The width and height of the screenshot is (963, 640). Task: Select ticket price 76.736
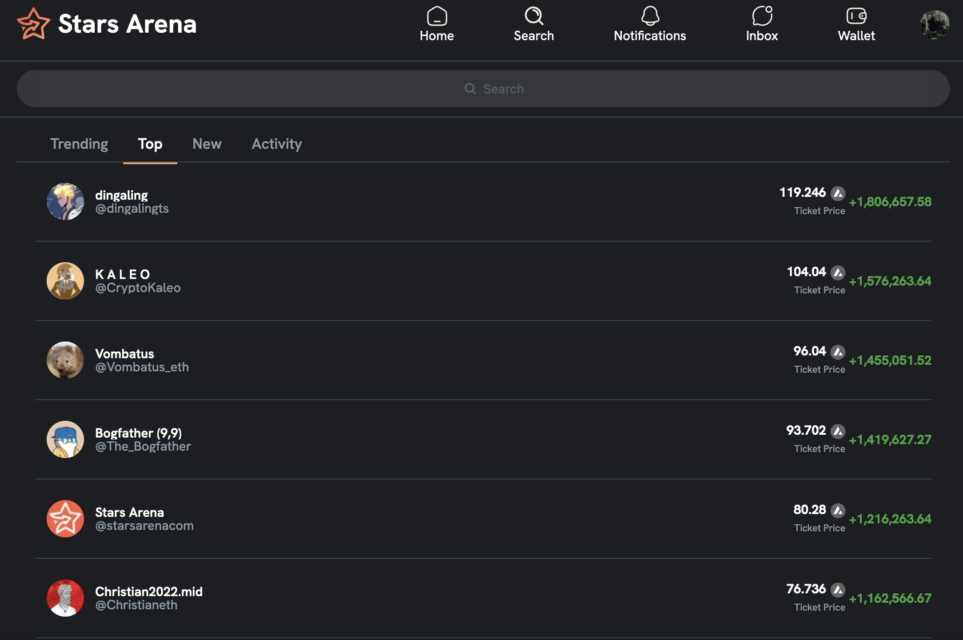(x=806, y=589)
